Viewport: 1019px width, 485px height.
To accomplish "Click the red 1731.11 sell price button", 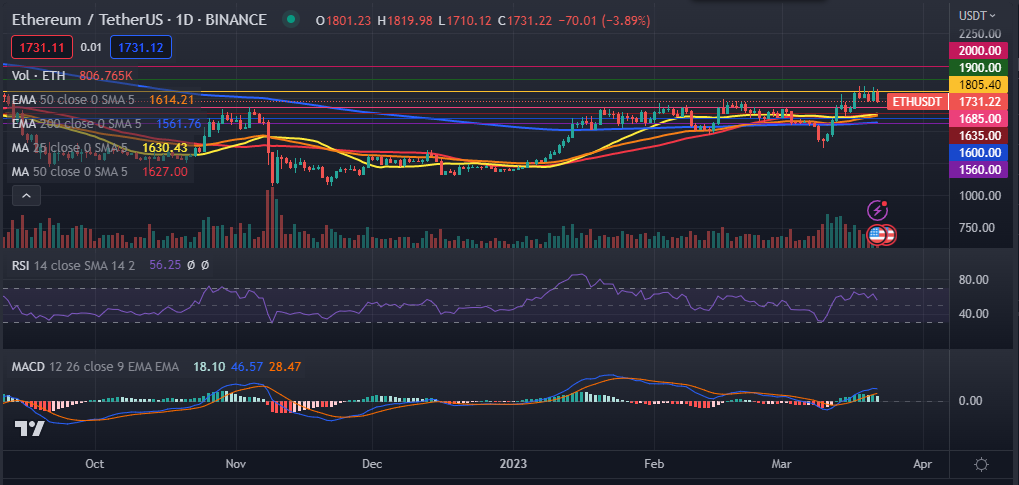I will click(x=41, y=47).
